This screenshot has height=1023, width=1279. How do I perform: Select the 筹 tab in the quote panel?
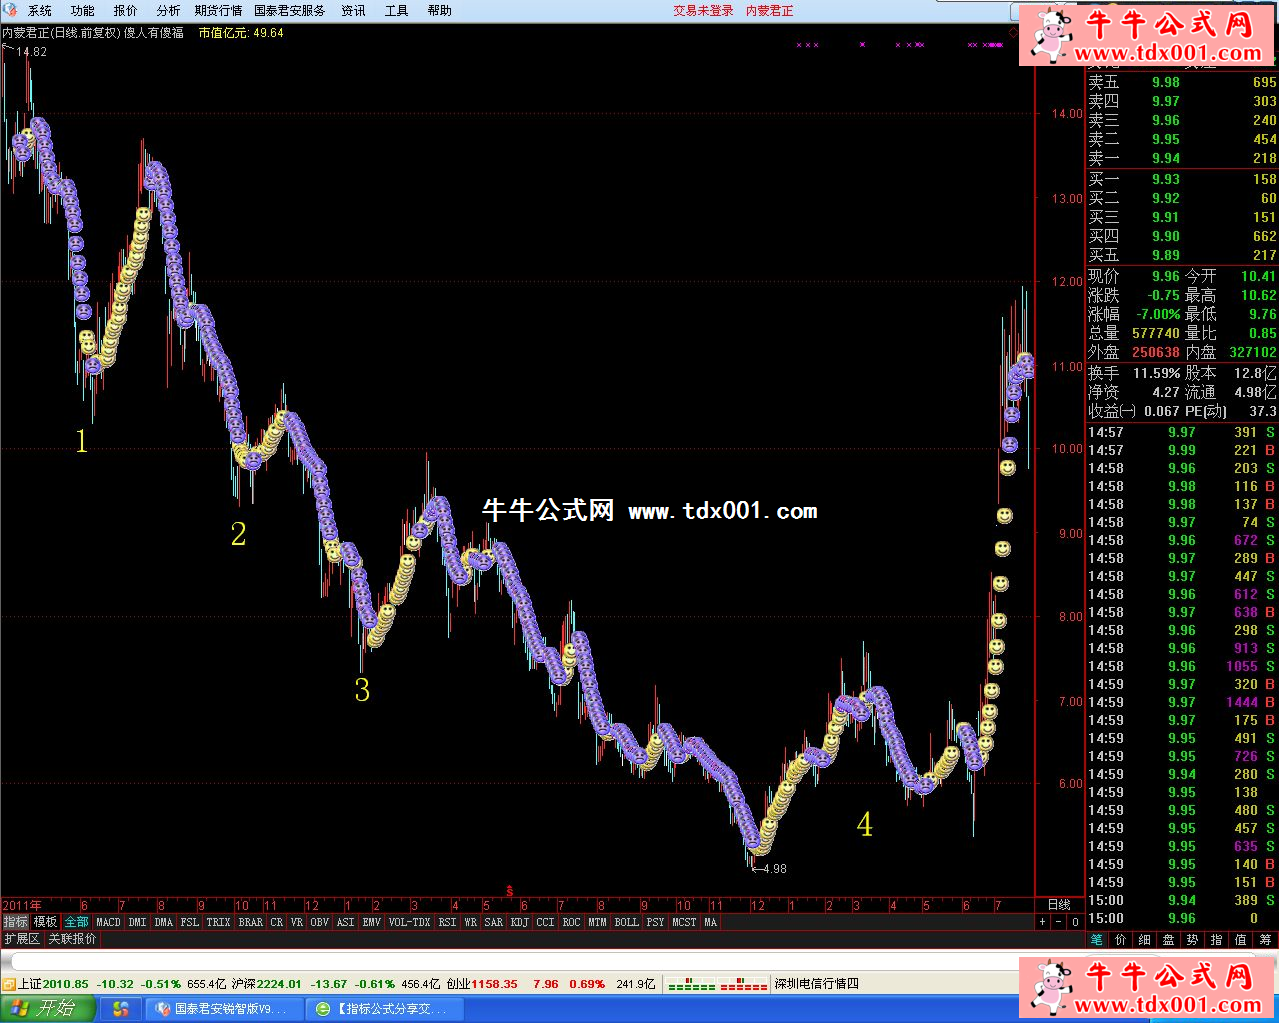pos(1265,940)
